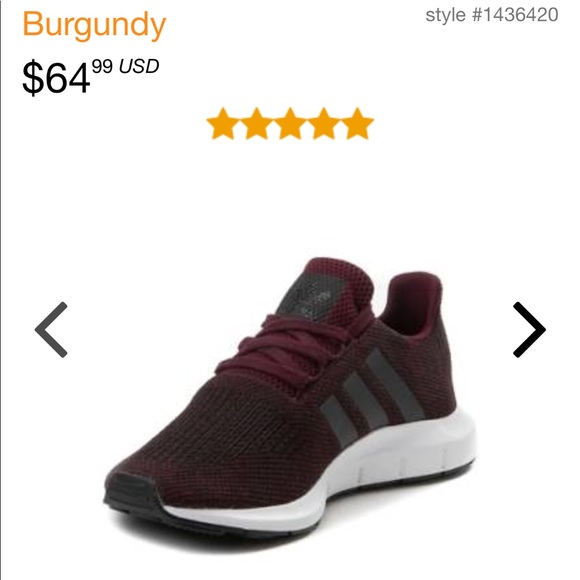
Task: Click the USD currency label
Action: [139, 66]
